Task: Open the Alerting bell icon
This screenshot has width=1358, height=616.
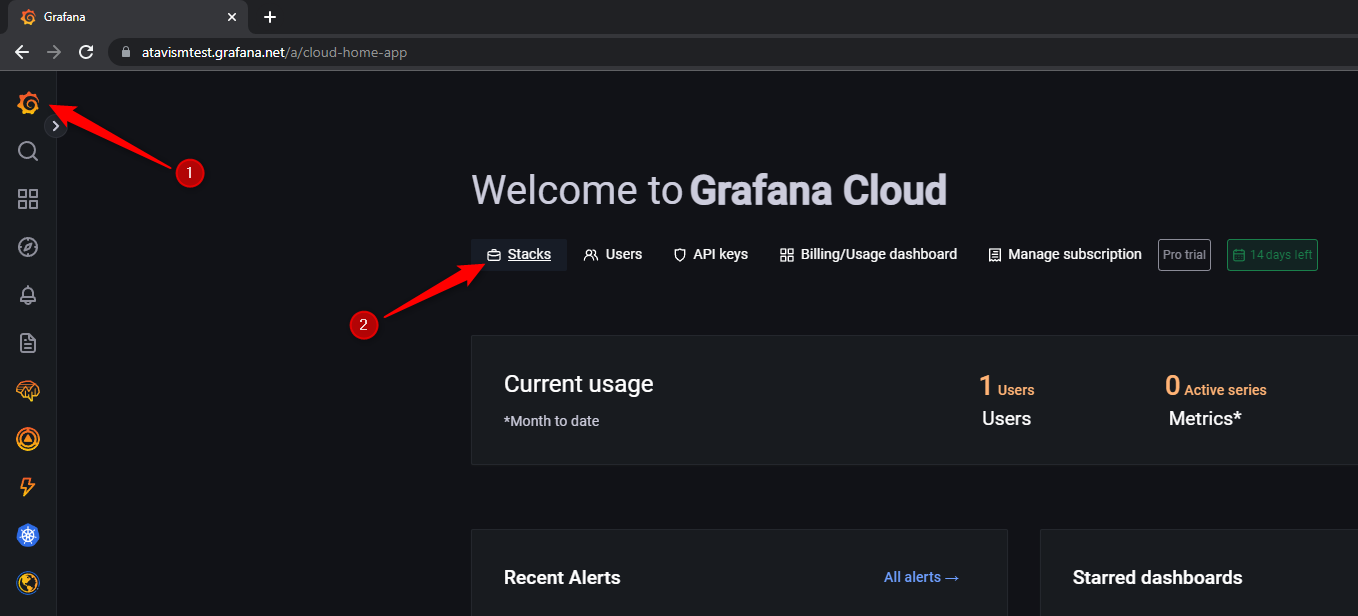Action: 28,295
